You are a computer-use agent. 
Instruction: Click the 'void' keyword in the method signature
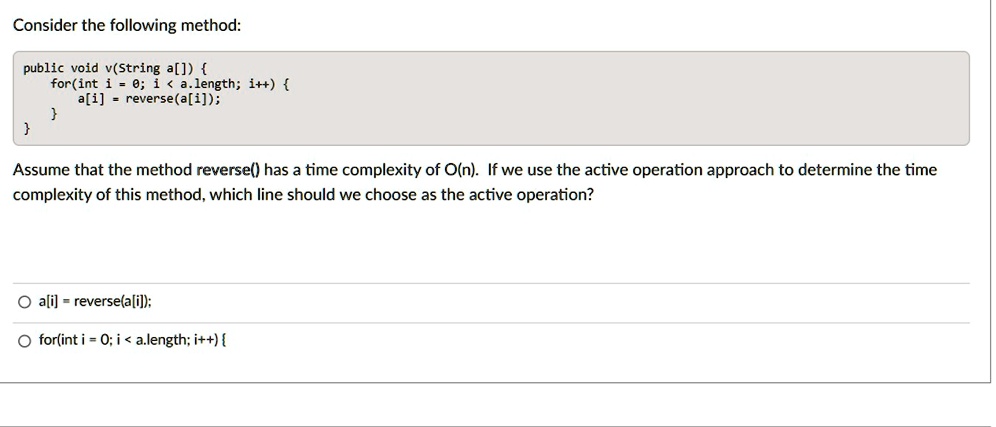pyautogui.click(x=85, y=69)
